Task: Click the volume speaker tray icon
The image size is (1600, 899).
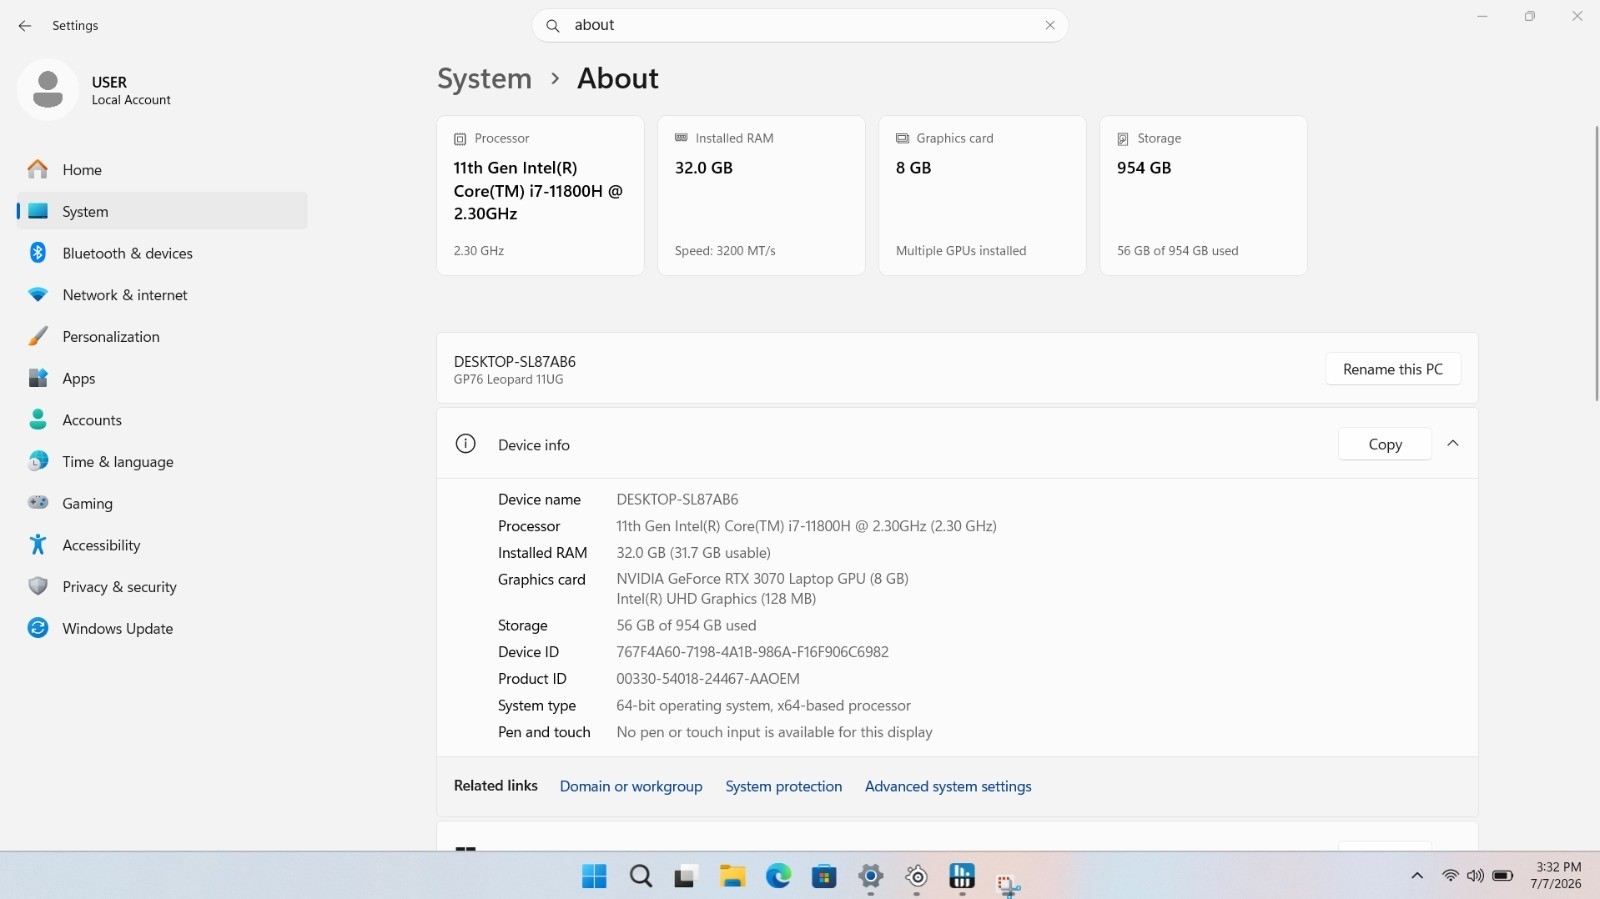Action: [x=1475, y=876]
